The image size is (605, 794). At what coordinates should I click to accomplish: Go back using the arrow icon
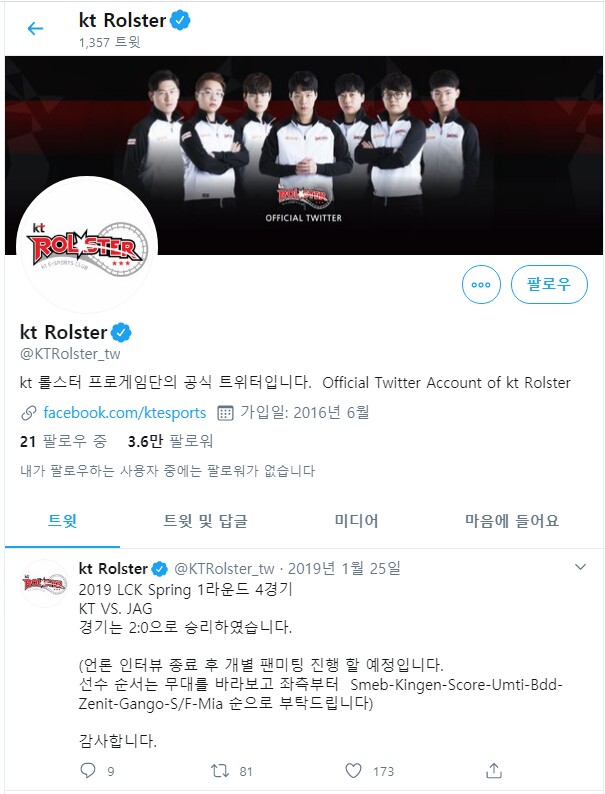pos(35,28)
